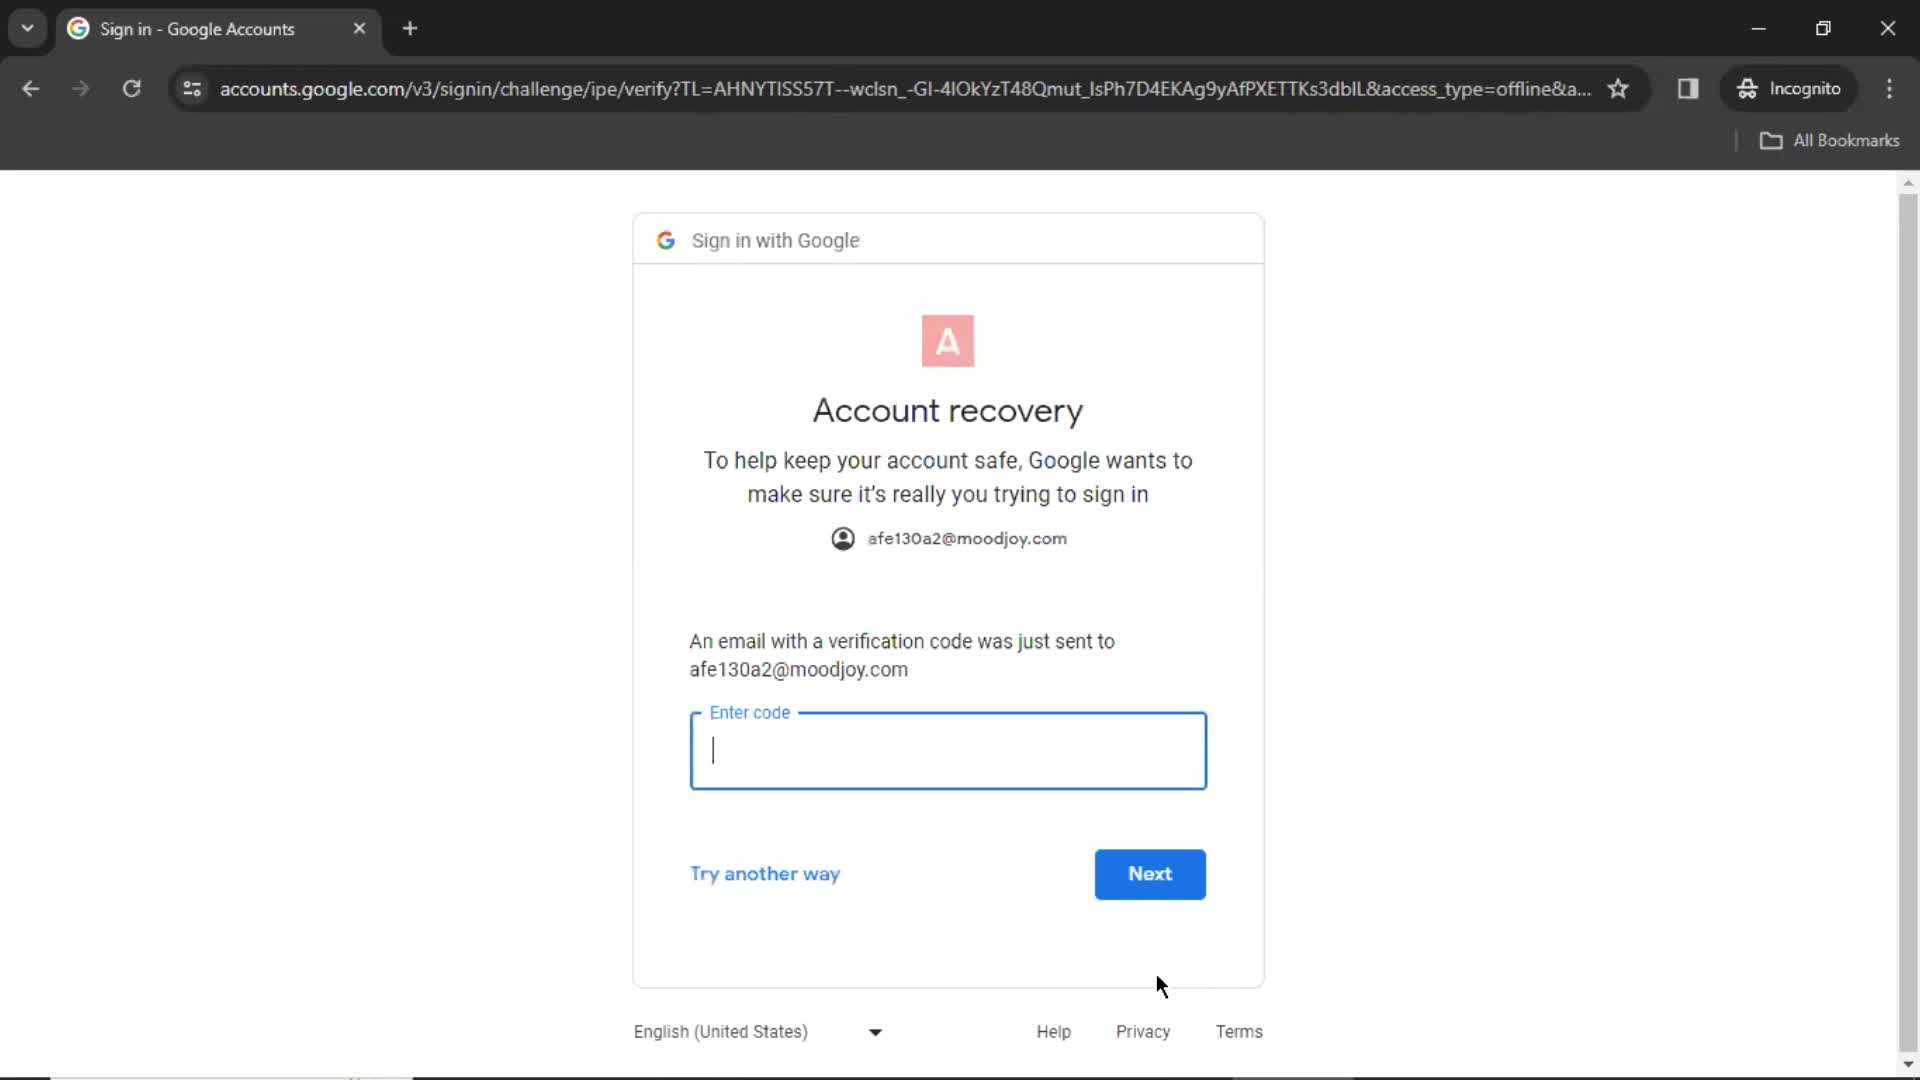Click the 'Help' footer link
Screen dimensions: 1920x1080
pyautogui.click(x=1054, y=1031)
